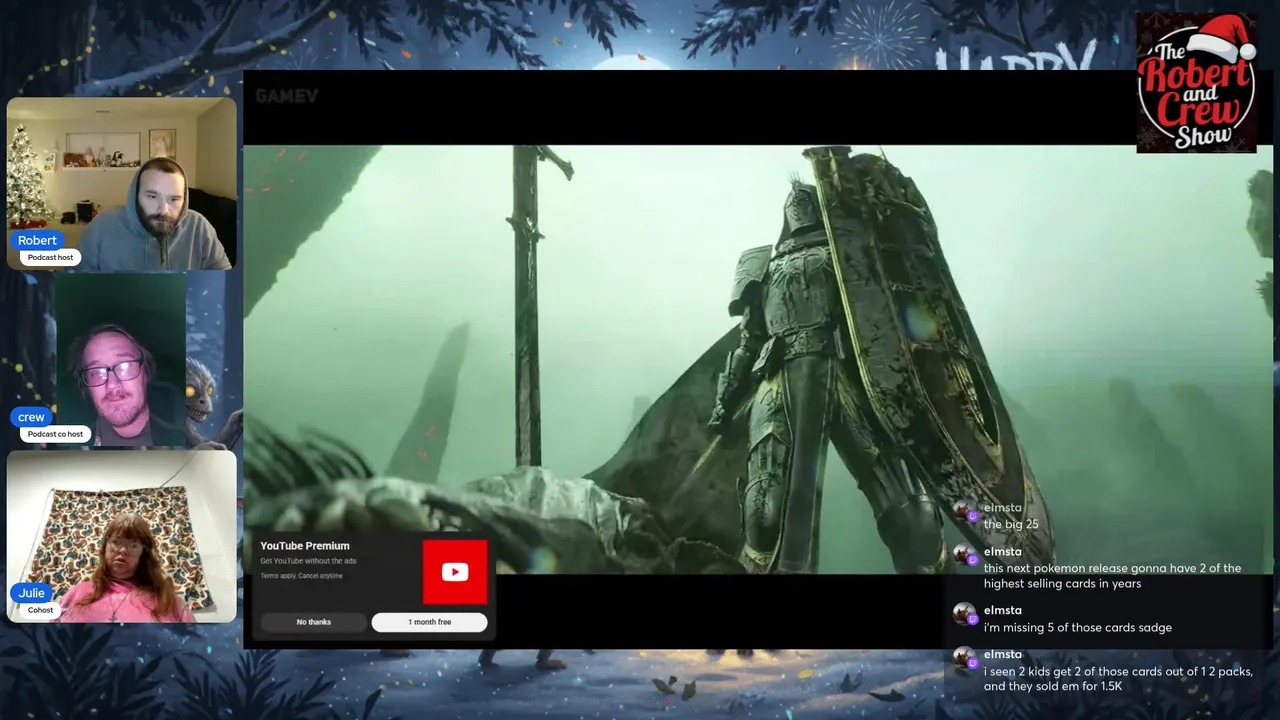This screenshot has height=720, width=1280.
Task: Select crew's webcam feed
Action: (121, 360)
